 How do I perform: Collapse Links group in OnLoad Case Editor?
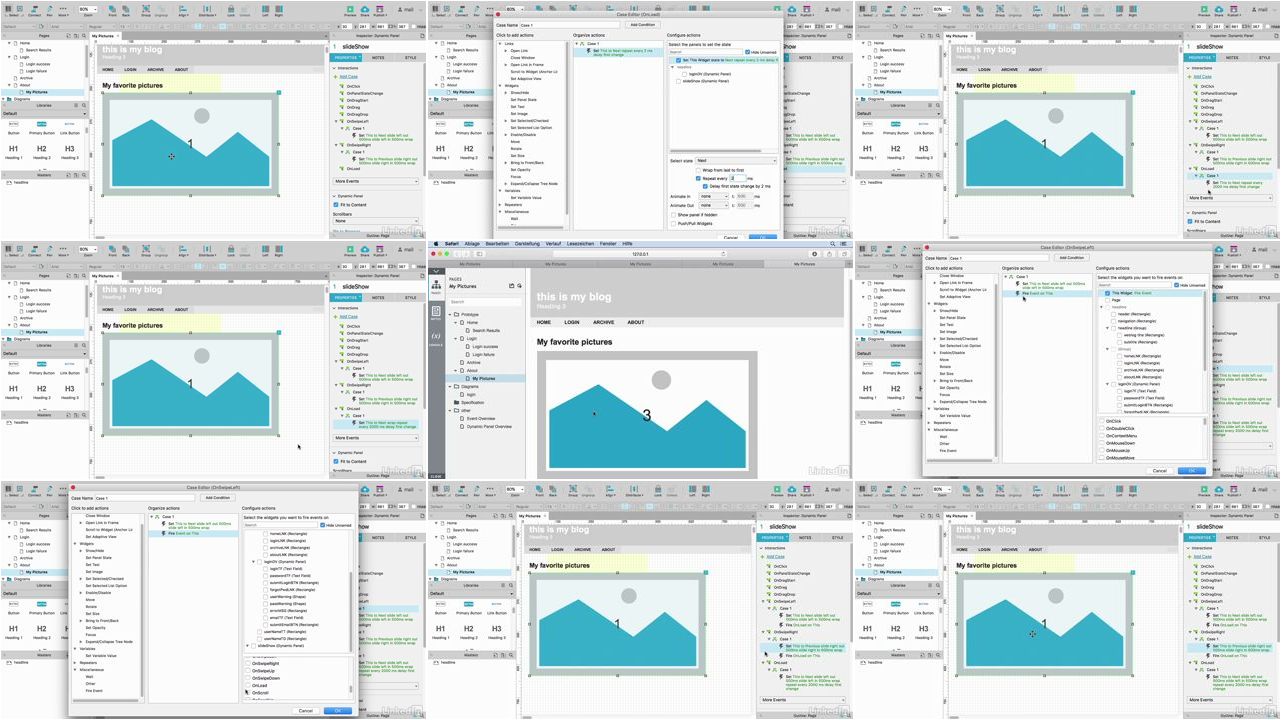coord(500,44)
